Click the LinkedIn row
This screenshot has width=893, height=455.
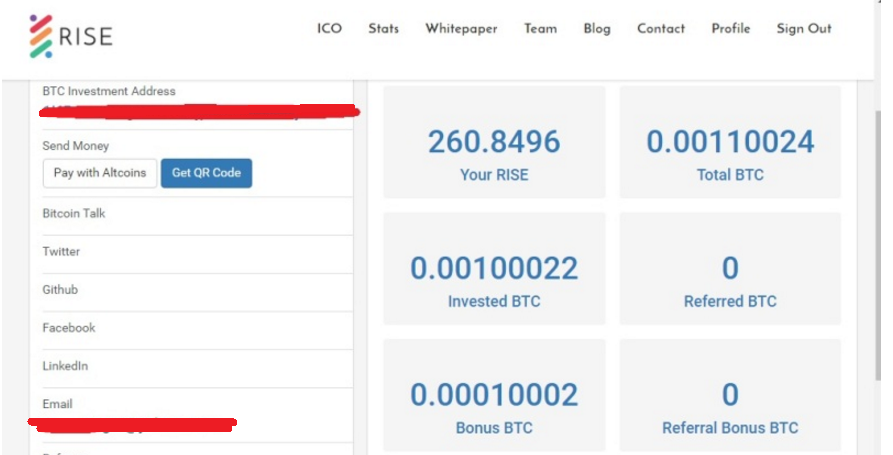point(197,366)
